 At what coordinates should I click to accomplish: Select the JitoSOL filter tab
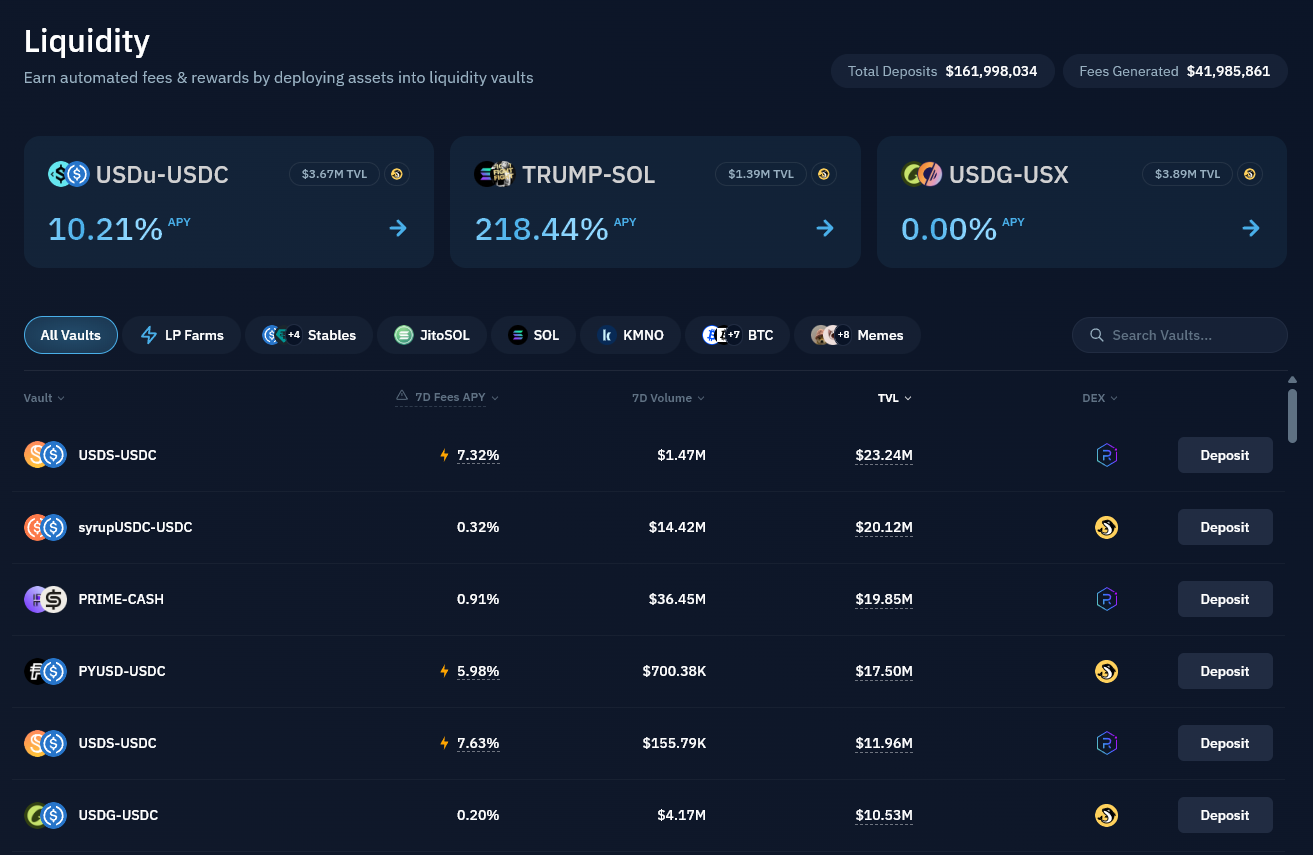432,335
